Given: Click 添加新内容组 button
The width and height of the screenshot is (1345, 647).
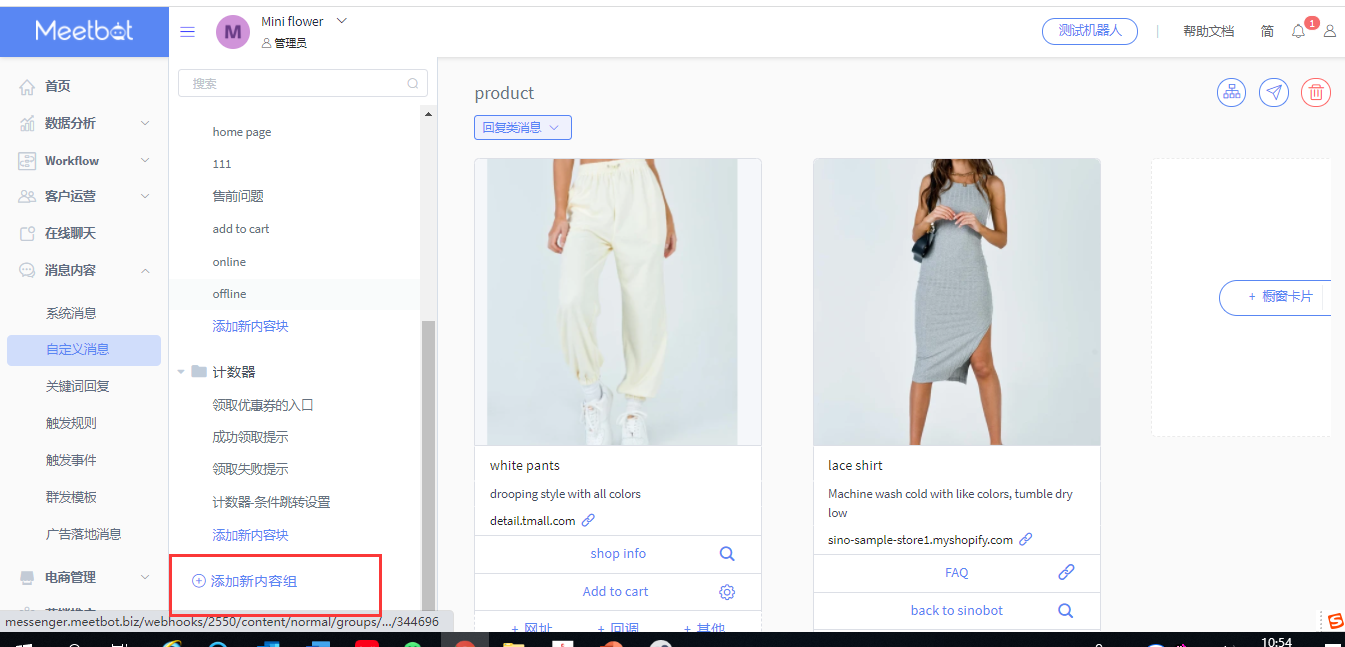Looking at the screenshot, I should click(x=245, y=581).
